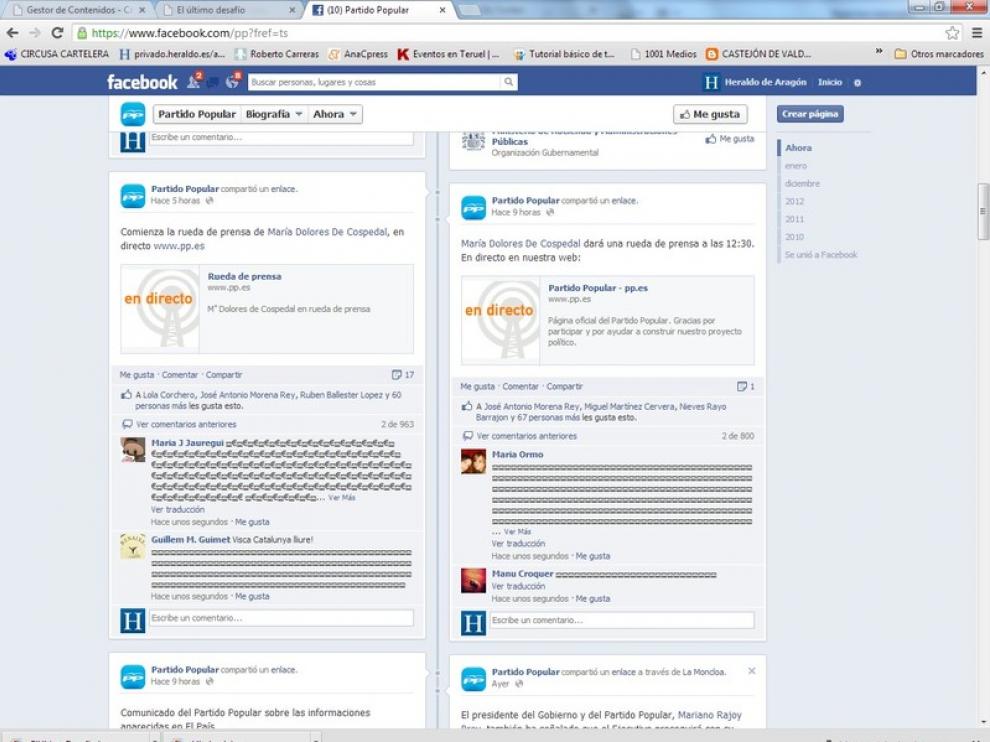Open the Tutorial básico bookmark
Viewport: 990px width, 742px height.
tap(564, 54)
